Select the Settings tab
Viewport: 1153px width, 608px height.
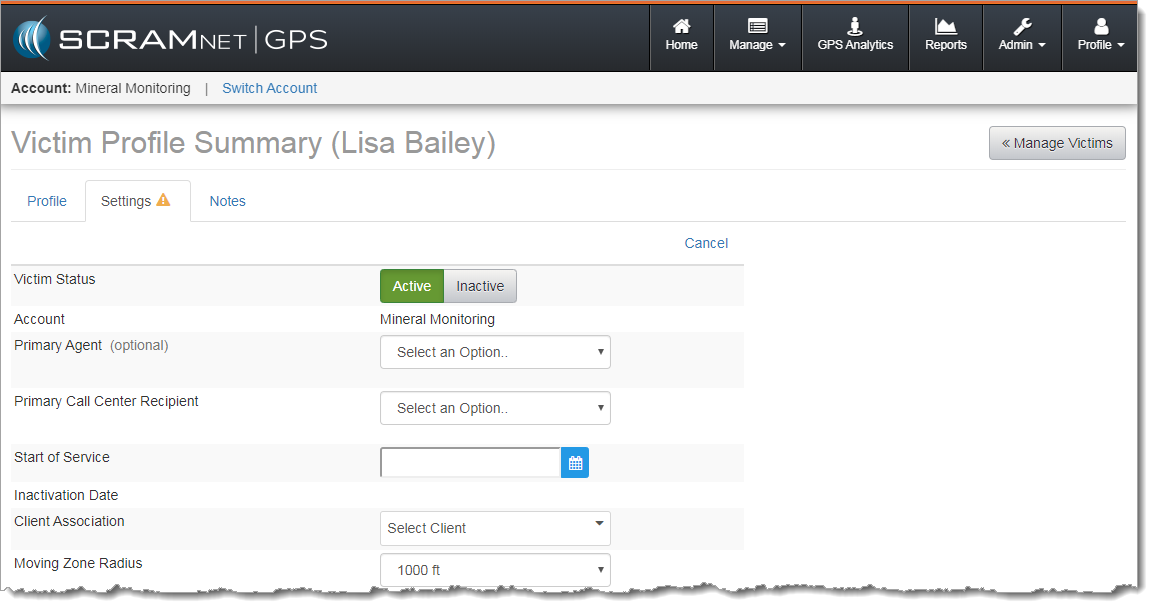click(x=136, y=201)
